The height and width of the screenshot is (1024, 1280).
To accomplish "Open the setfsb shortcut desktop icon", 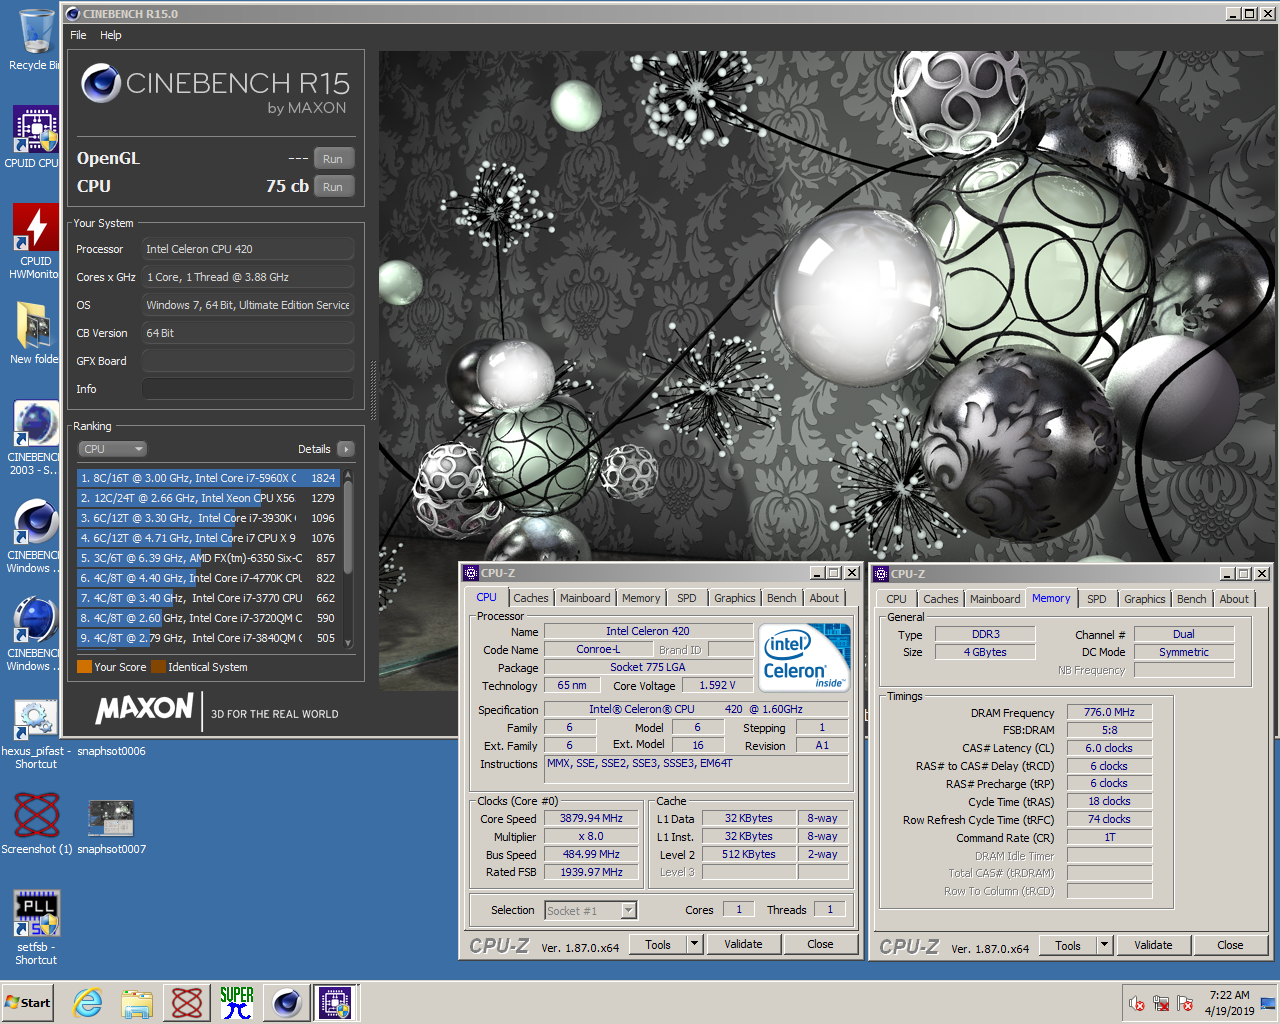I will coord(36,927).
